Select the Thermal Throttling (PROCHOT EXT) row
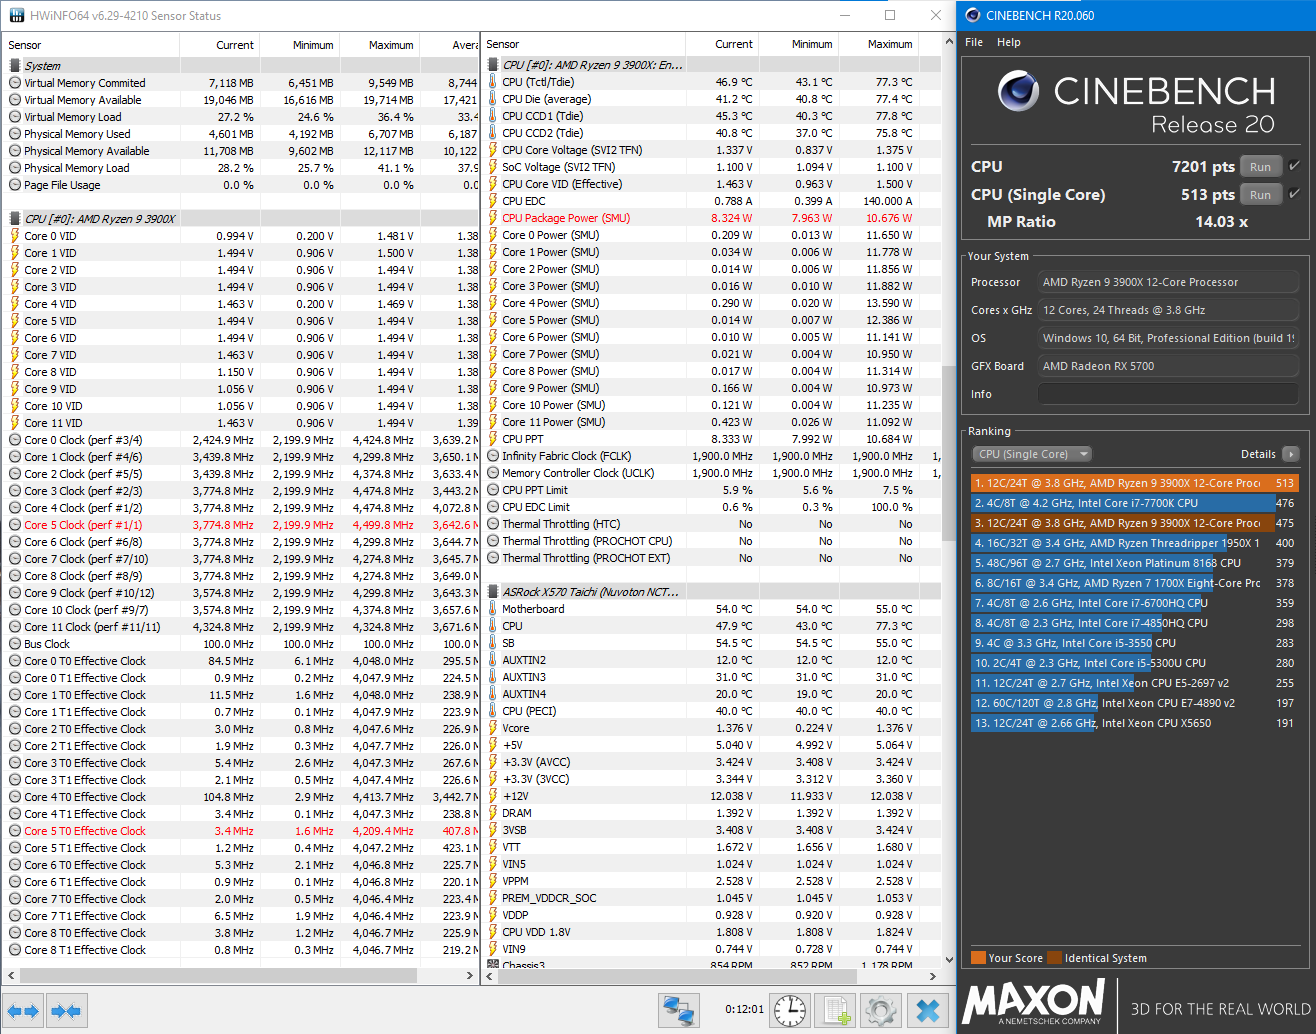Screen dimensions: 1316x1034 pyautogui.click(x=712, y=558)
